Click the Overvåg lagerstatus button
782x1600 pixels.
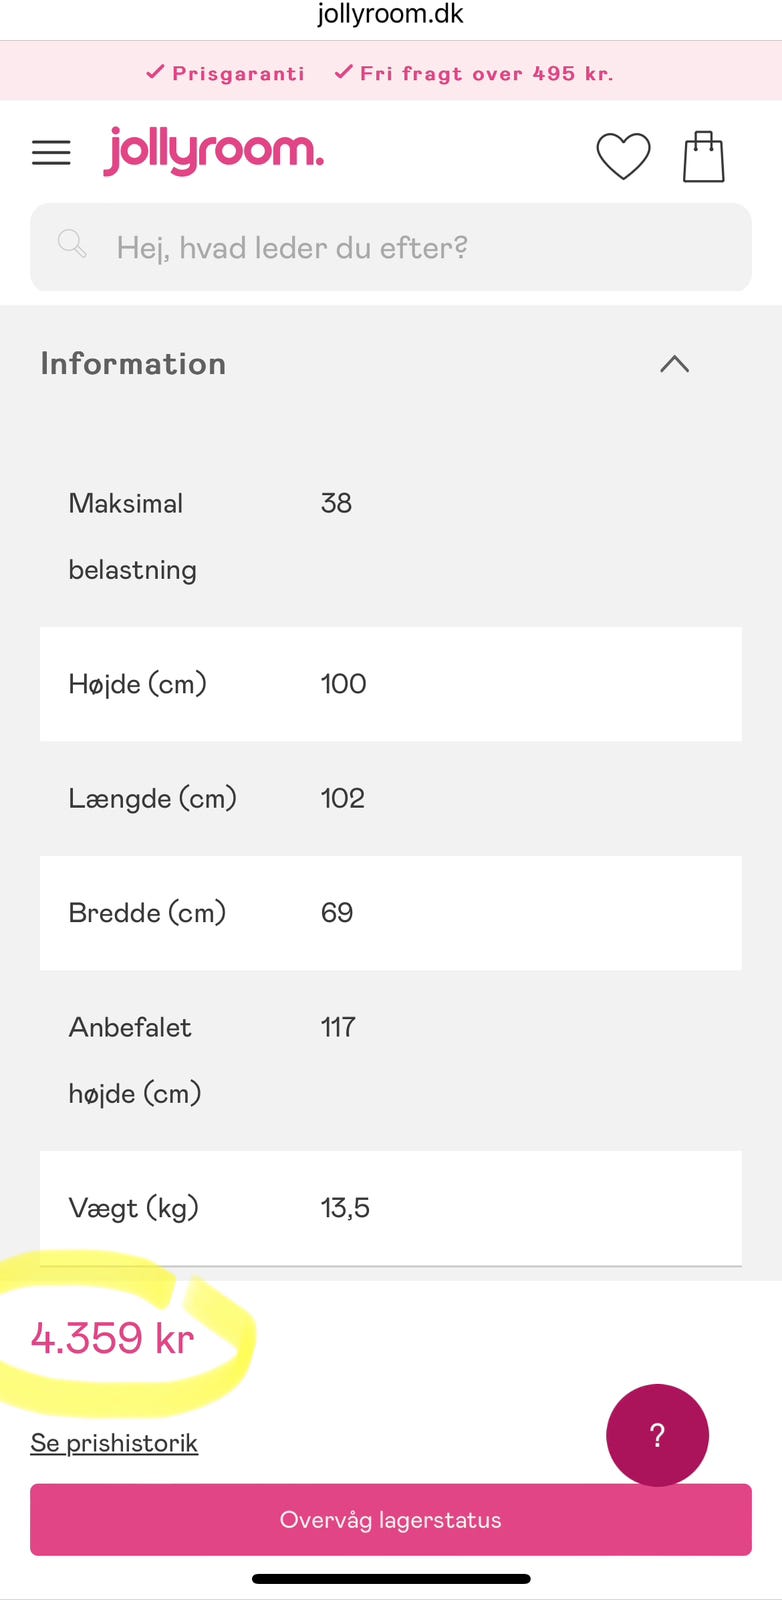pos(391,1520)
